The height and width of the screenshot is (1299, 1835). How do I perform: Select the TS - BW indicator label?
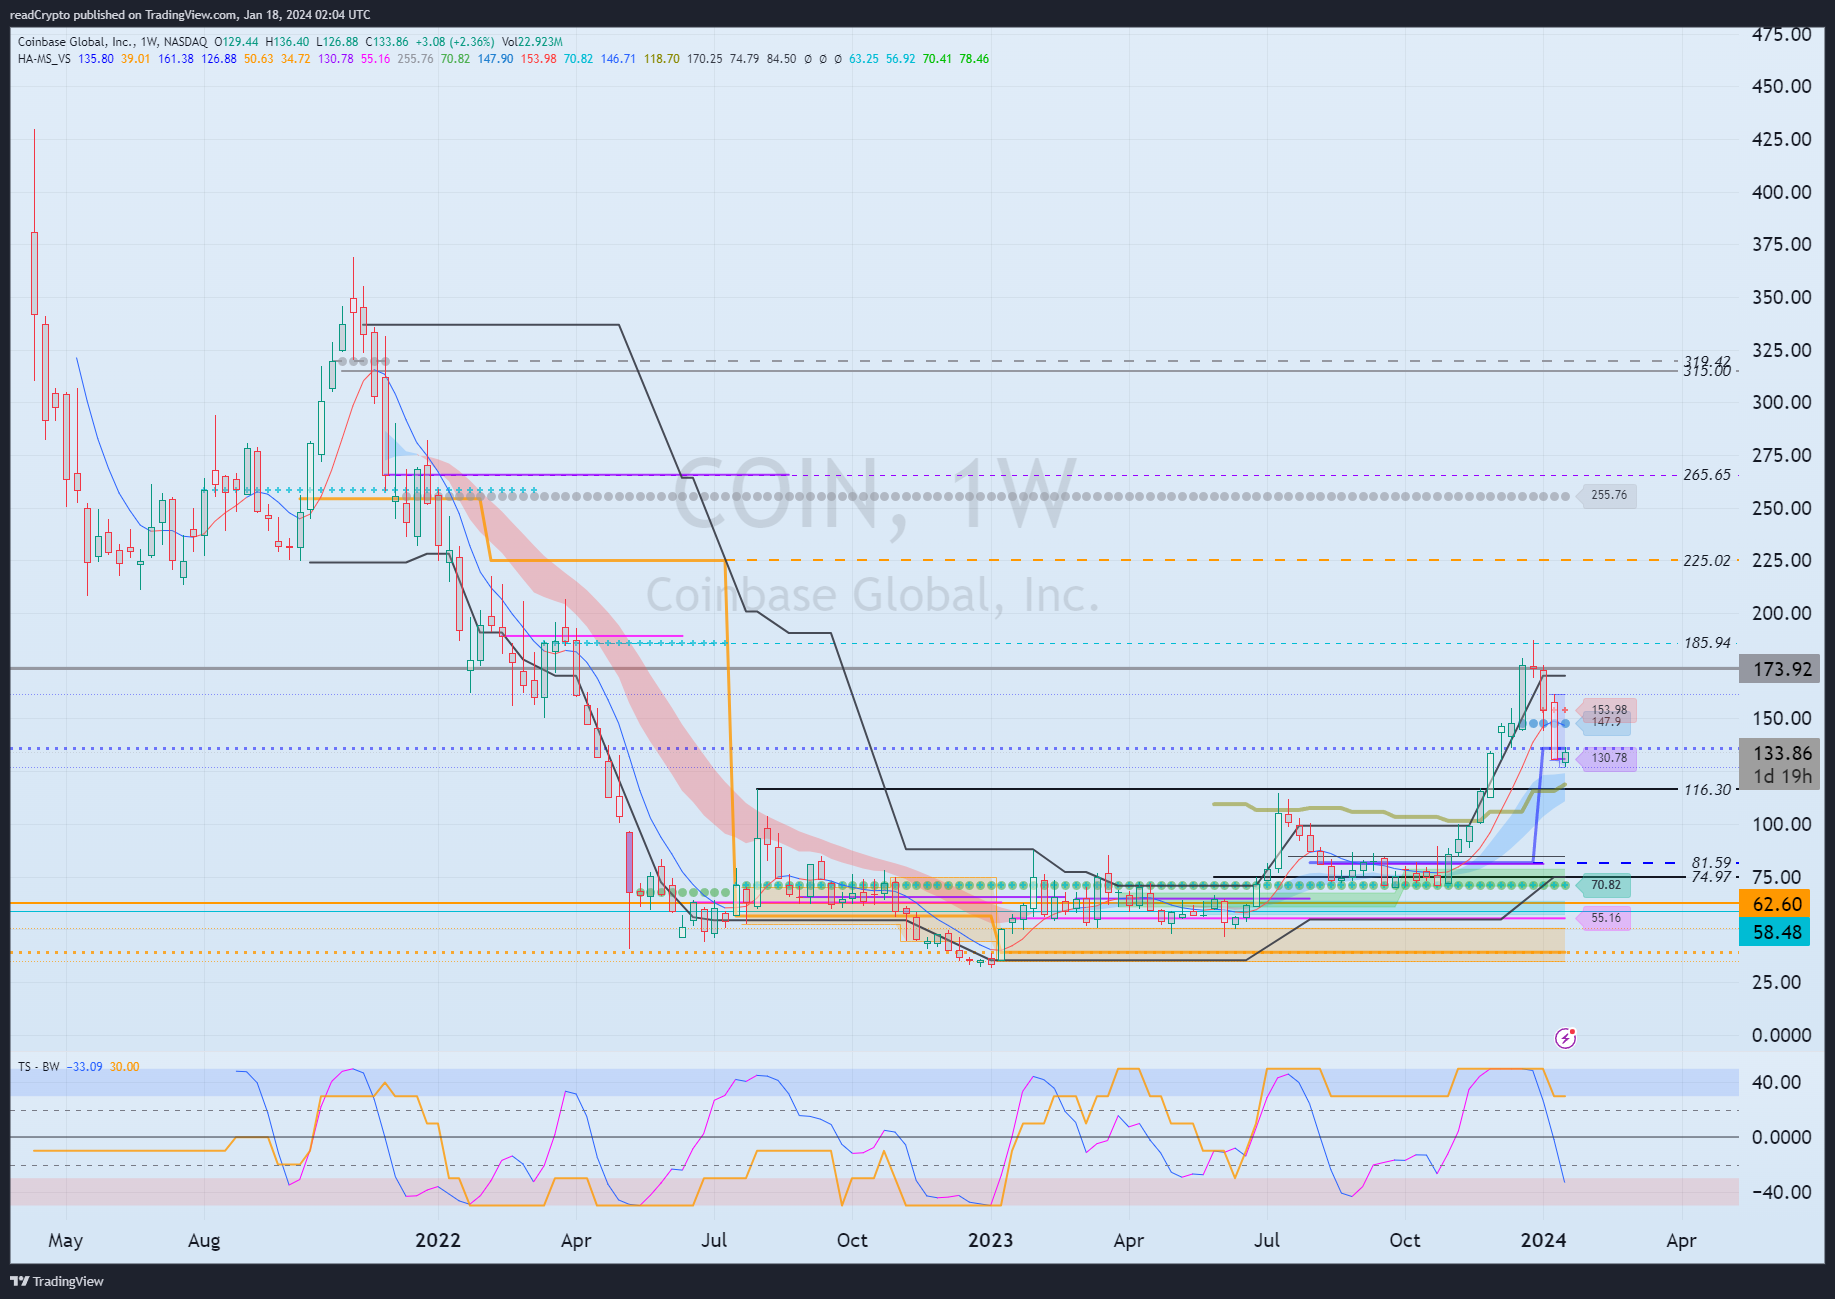click(38, 1067)
